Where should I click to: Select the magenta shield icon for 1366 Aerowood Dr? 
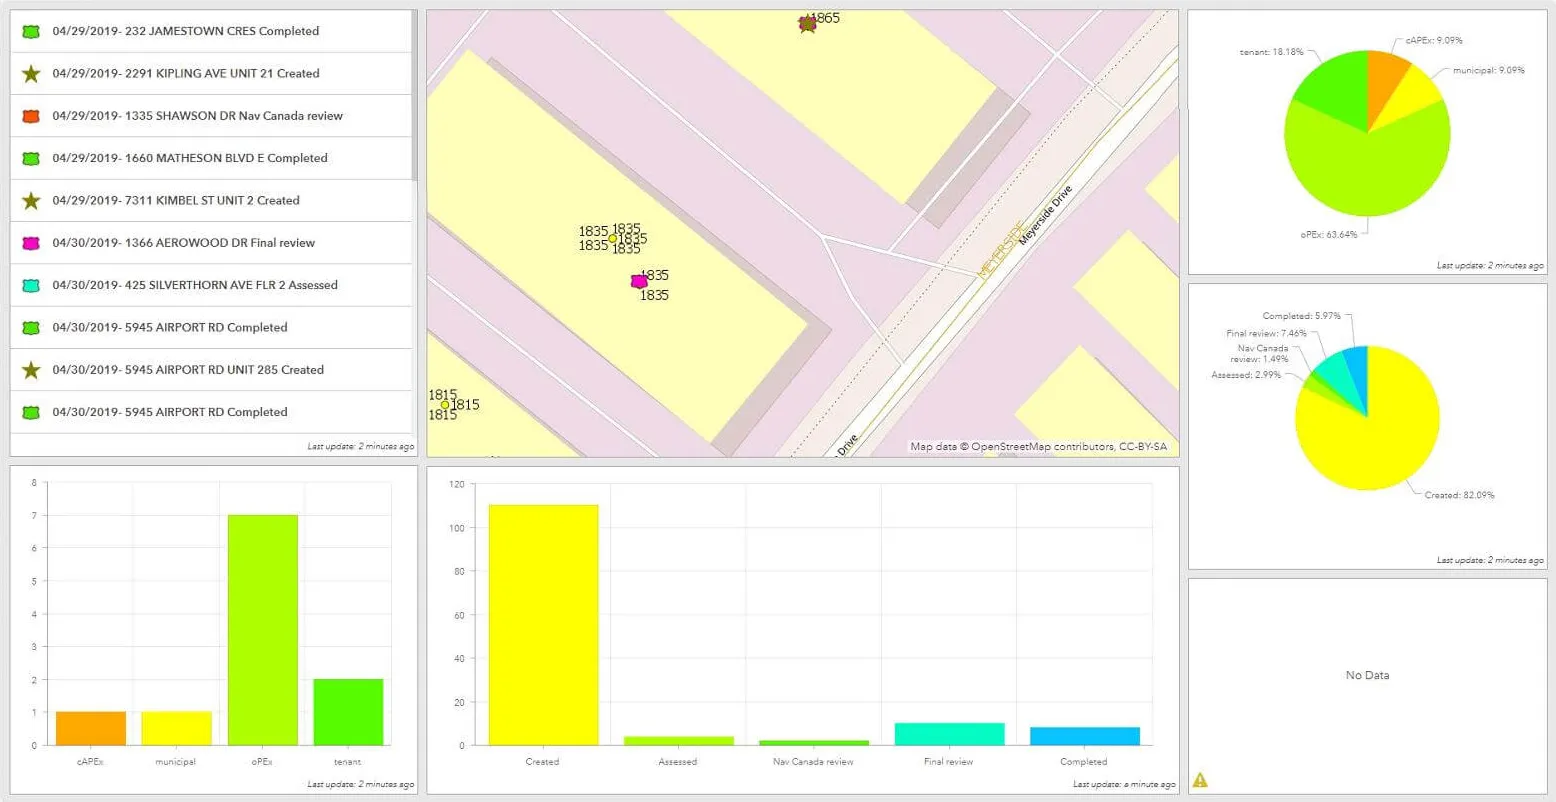tap(31, 243)
